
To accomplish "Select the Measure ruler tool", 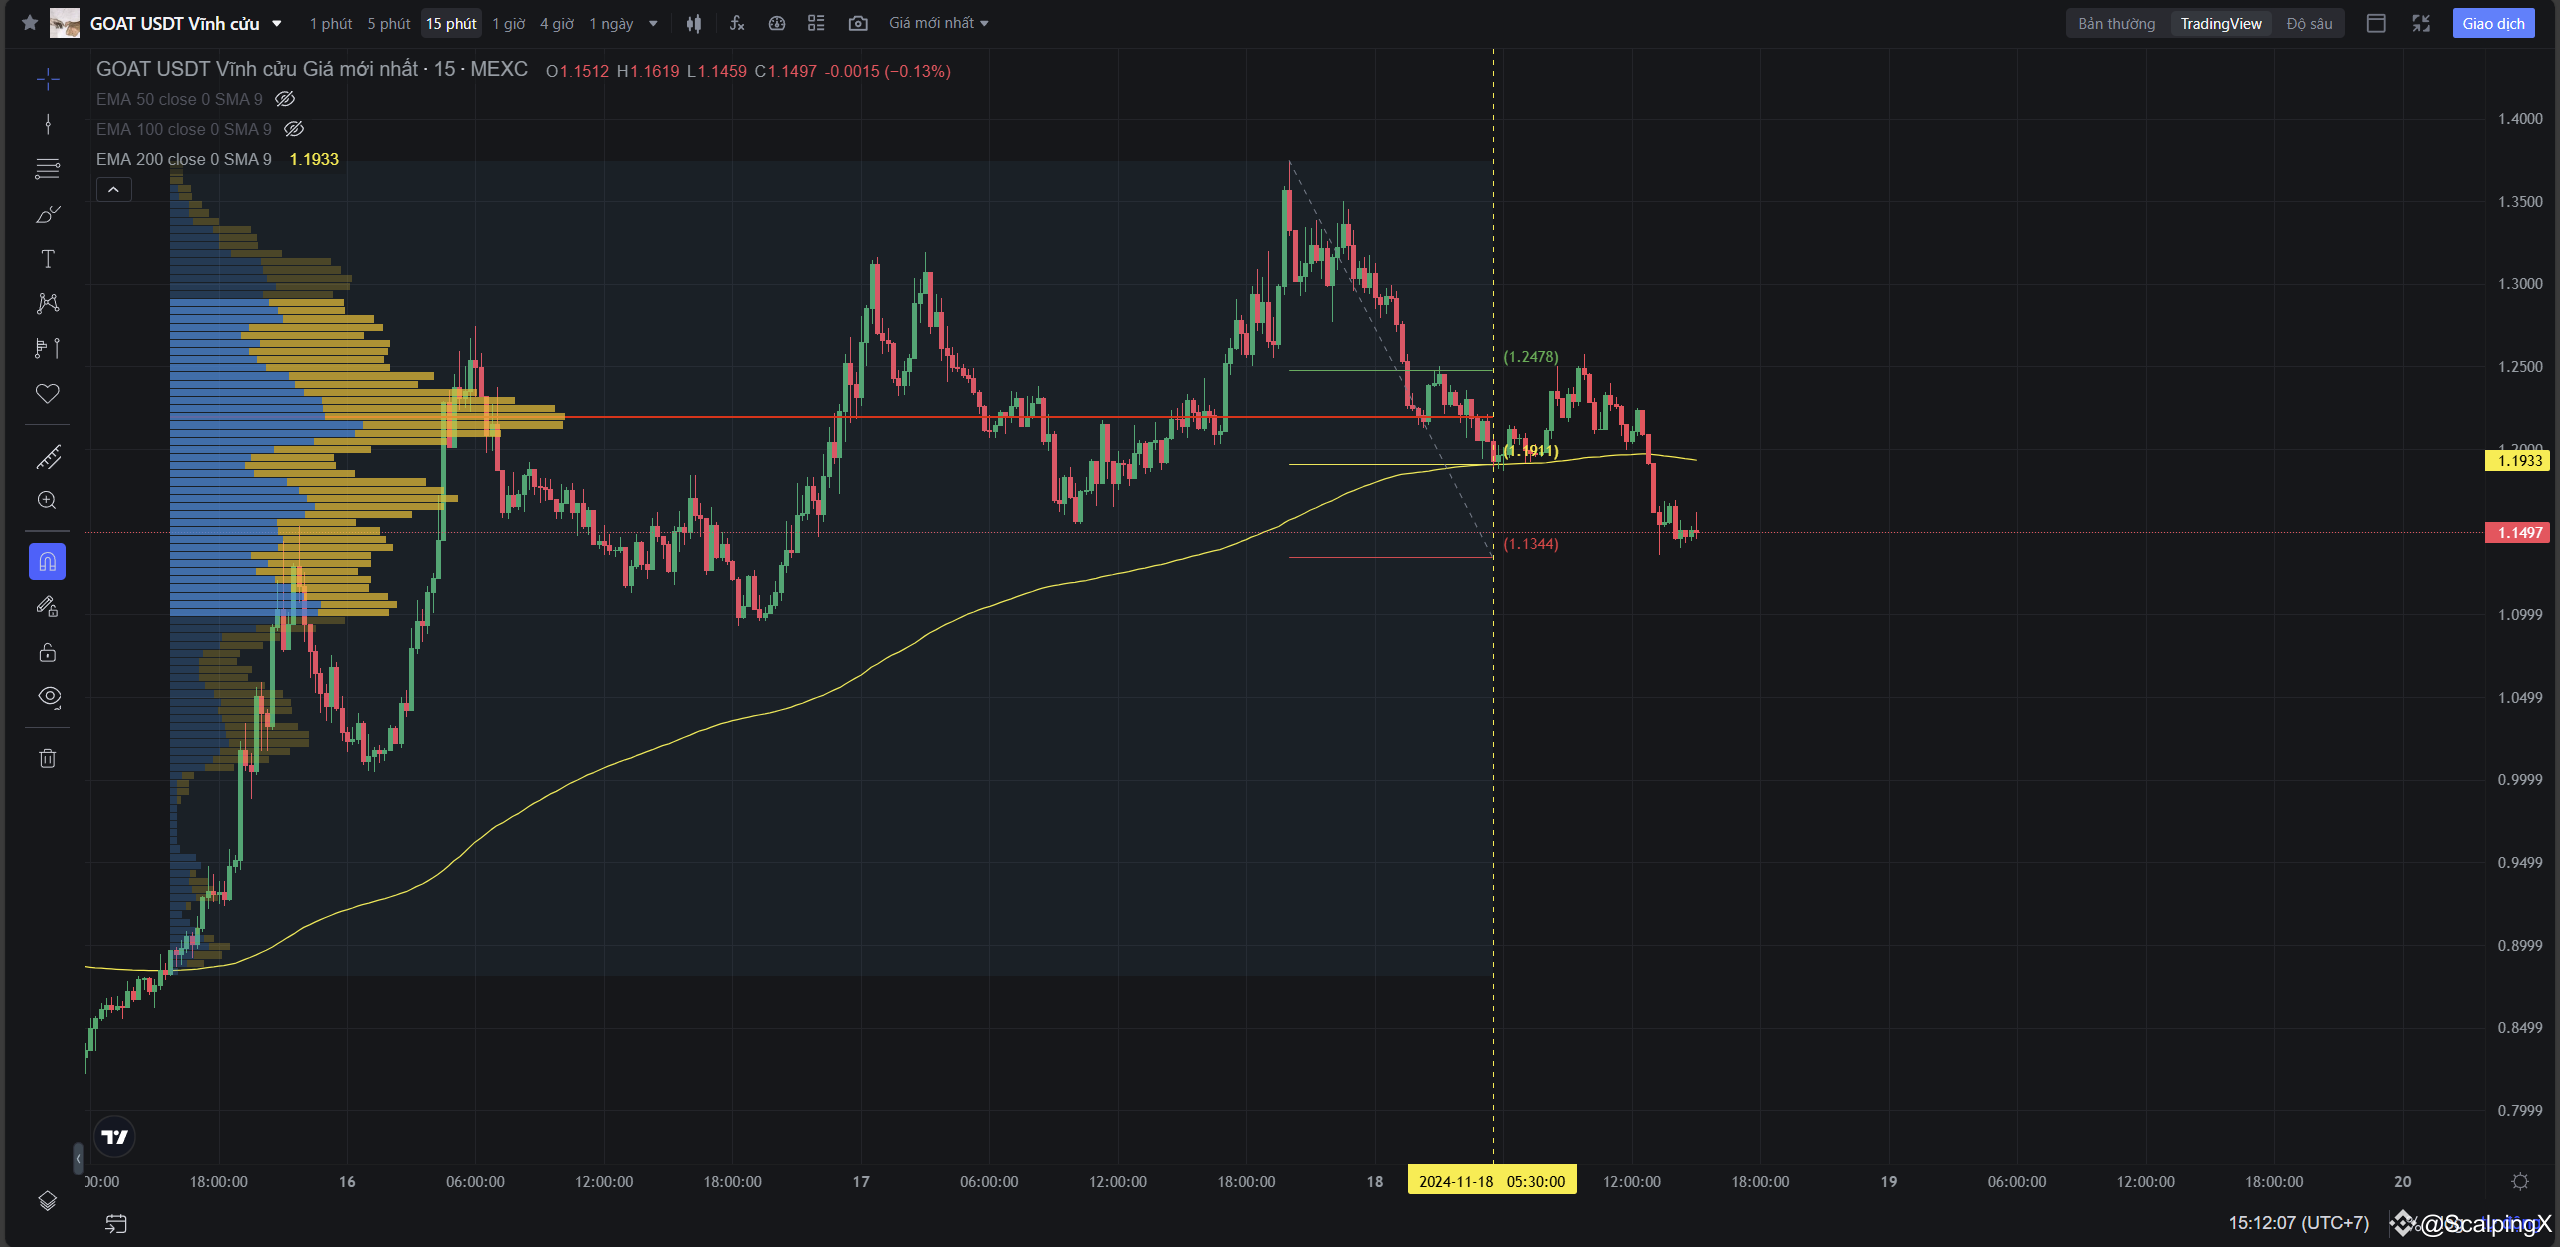I will [x=48, y=458].
